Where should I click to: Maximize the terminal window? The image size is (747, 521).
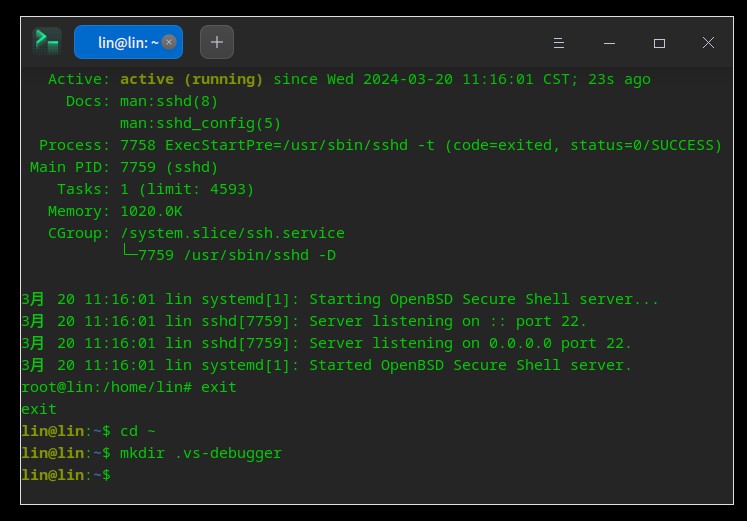click(x=659, y=43)
